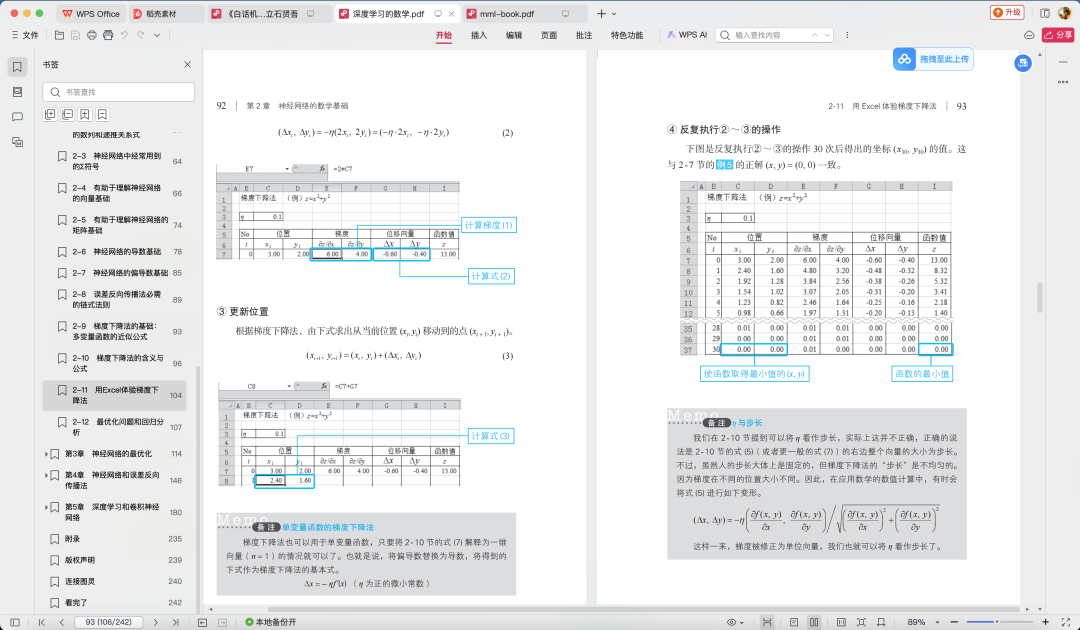Open a new tab with plus button
The height and width of the screenshot is (630, 1080).
click(x=601, y=14)
